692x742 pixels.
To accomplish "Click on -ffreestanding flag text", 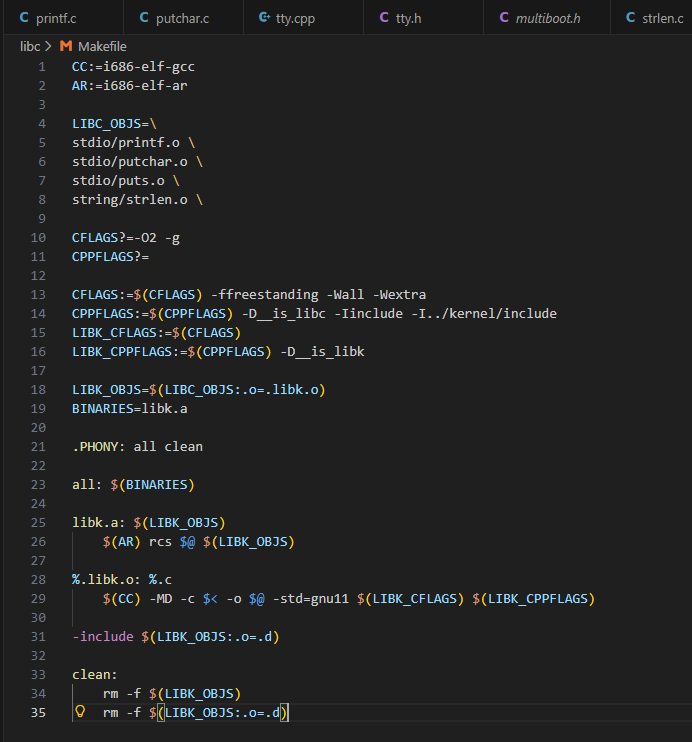I will (265, 294).
